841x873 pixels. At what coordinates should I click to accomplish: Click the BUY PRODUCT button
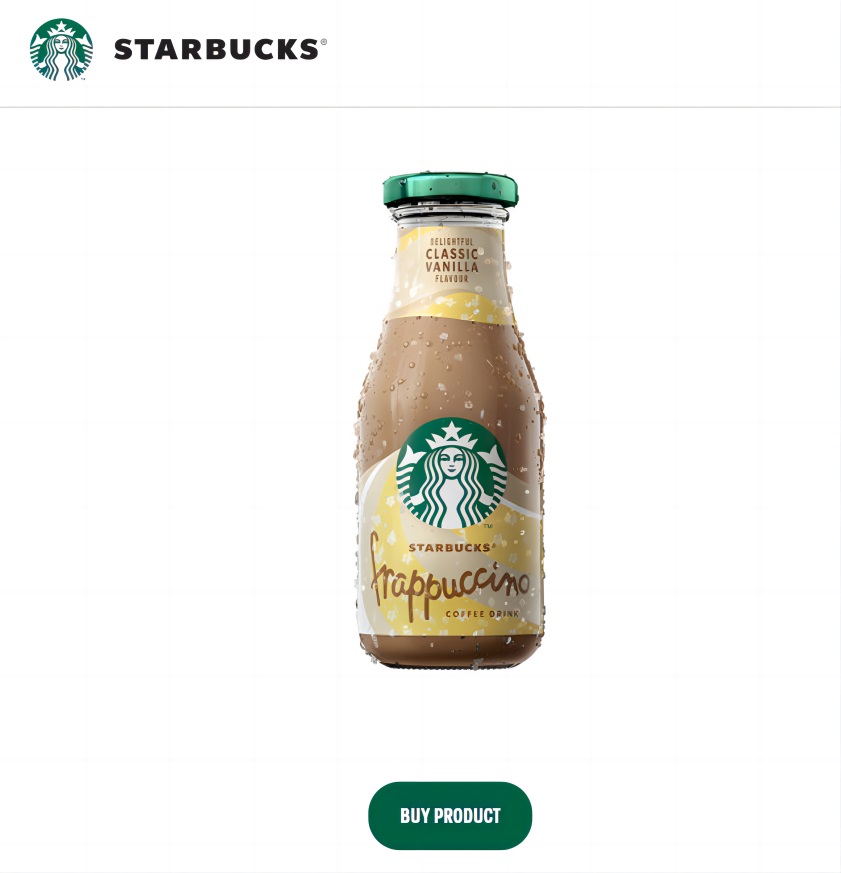(450, 816)
